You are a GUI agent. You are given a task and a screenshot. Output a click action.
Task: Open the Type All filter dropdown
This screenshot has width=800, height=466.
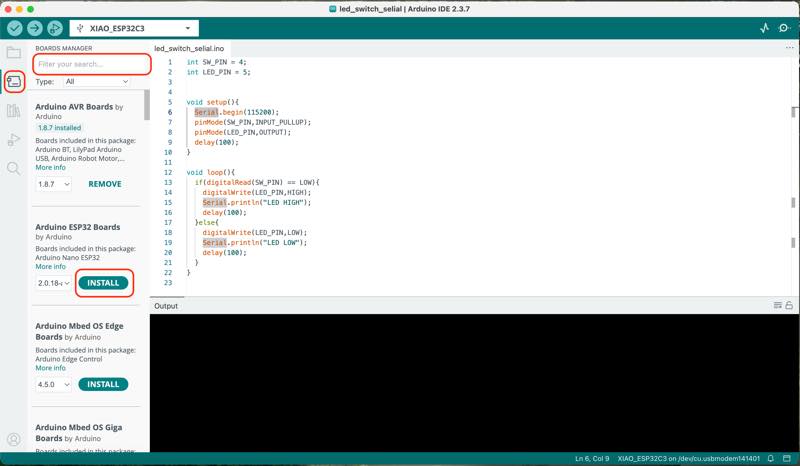[x=96, y=82]
